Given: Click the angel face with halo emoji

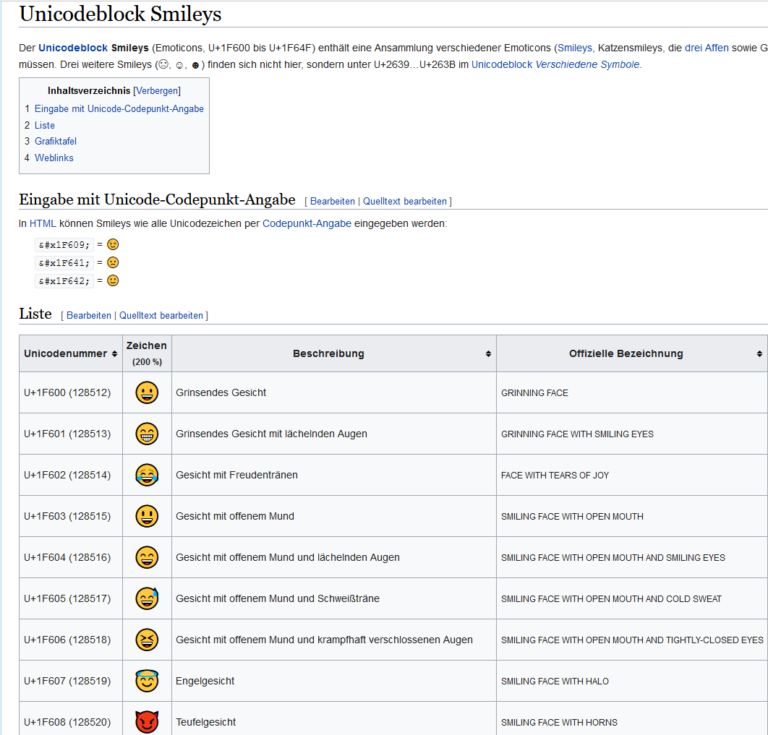Looking at the screenshot, I should (x=147, y=680).
